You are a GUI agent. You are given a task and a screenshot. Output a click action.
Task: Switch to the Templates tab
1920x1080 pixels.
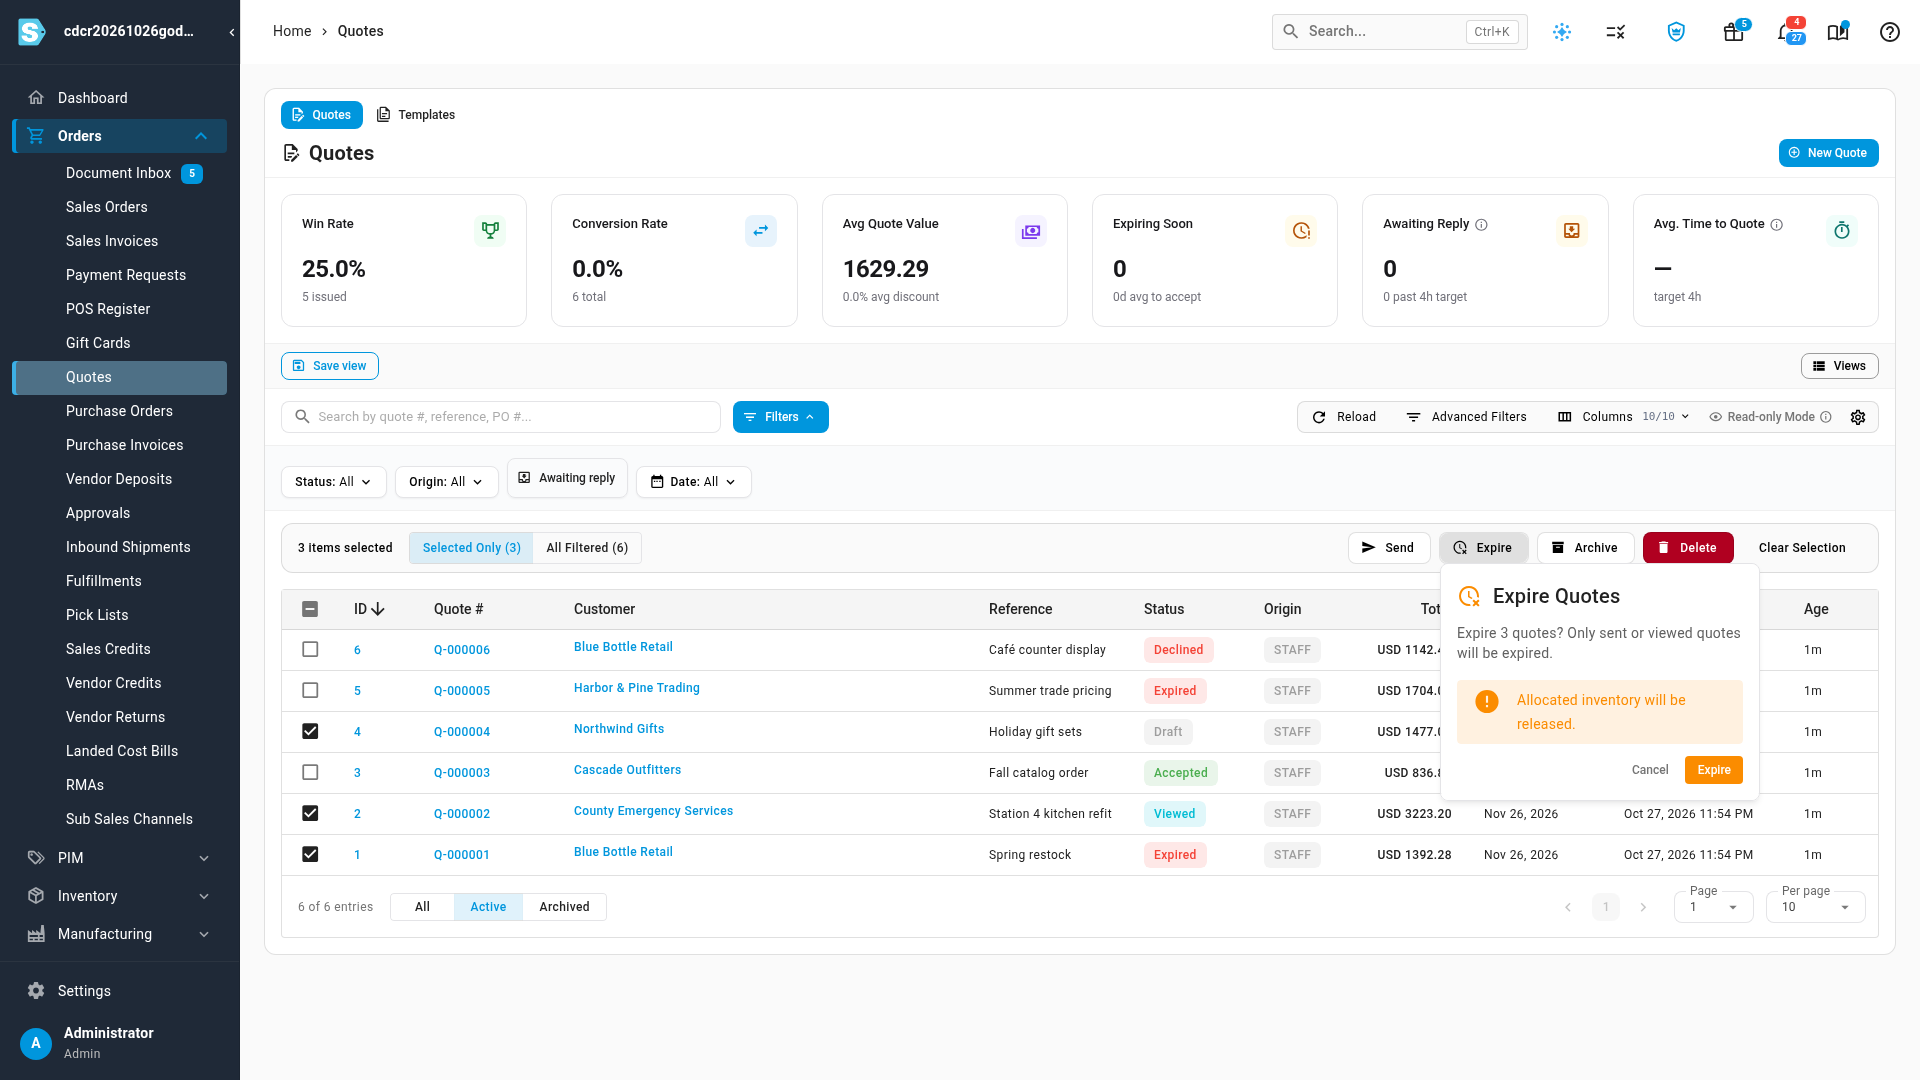click(x=416, y=115)
